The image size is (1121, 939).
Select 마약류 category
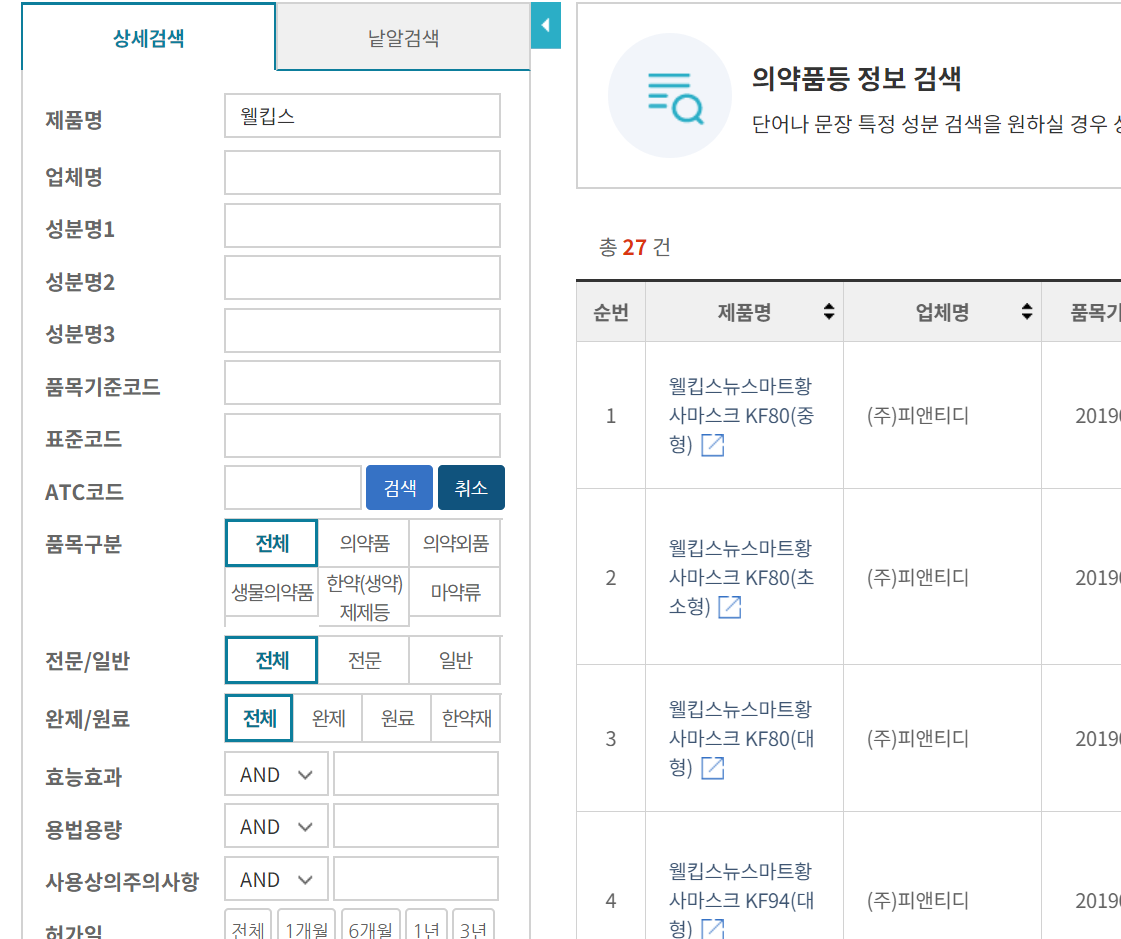455,592
